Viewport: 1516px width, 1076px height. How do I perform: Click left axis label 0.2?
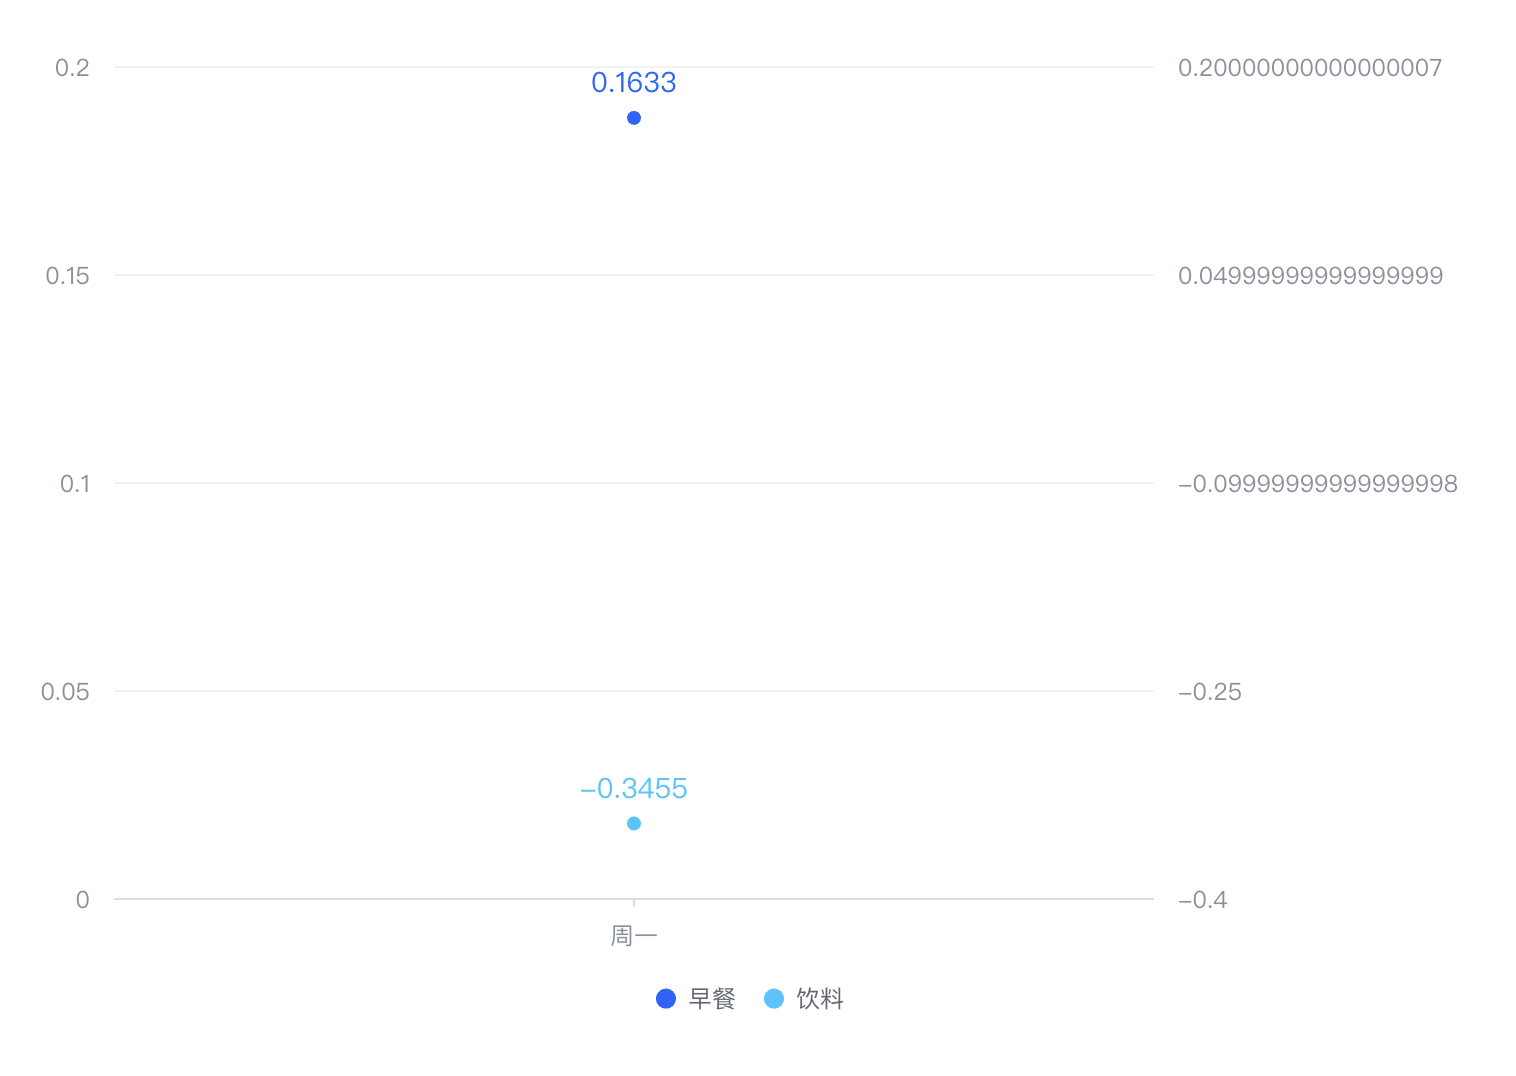[72, 68]
